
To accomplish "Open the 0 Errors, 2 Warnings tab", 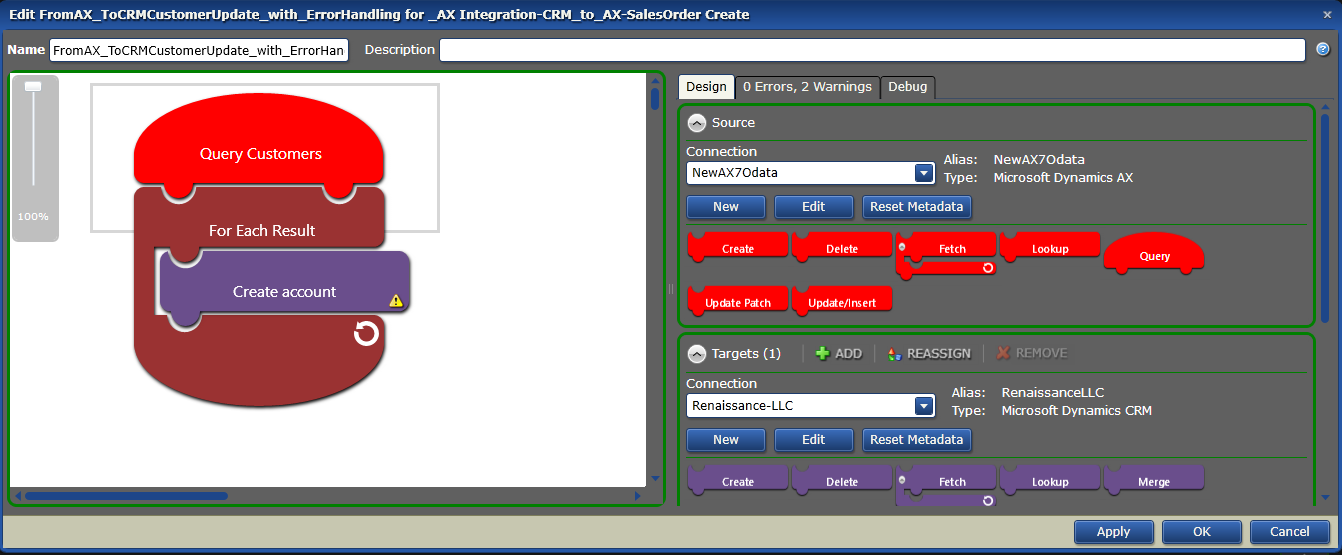I will (x=808, y=87).
